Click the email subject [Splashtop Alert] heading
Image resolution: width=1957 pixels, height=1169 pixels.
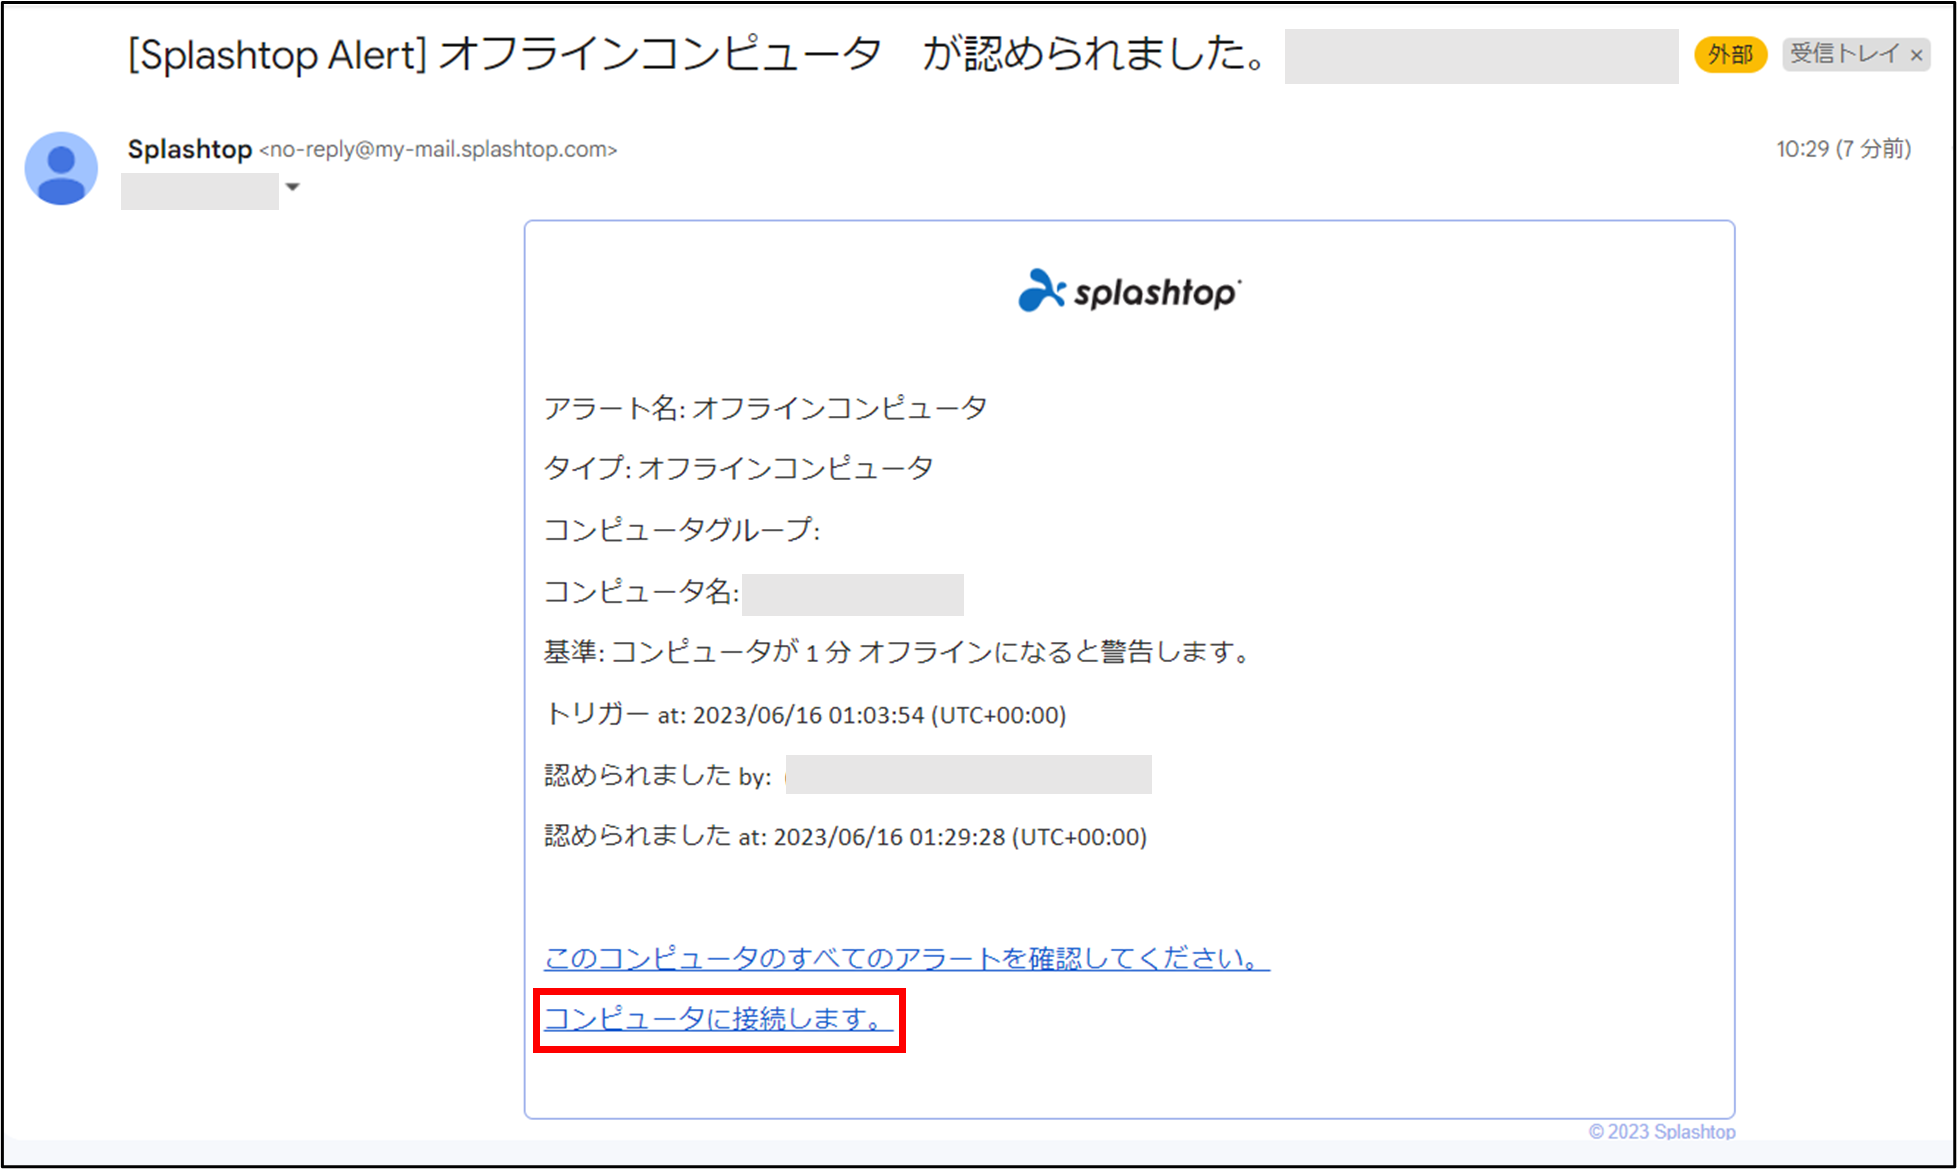tap(699, 55)
